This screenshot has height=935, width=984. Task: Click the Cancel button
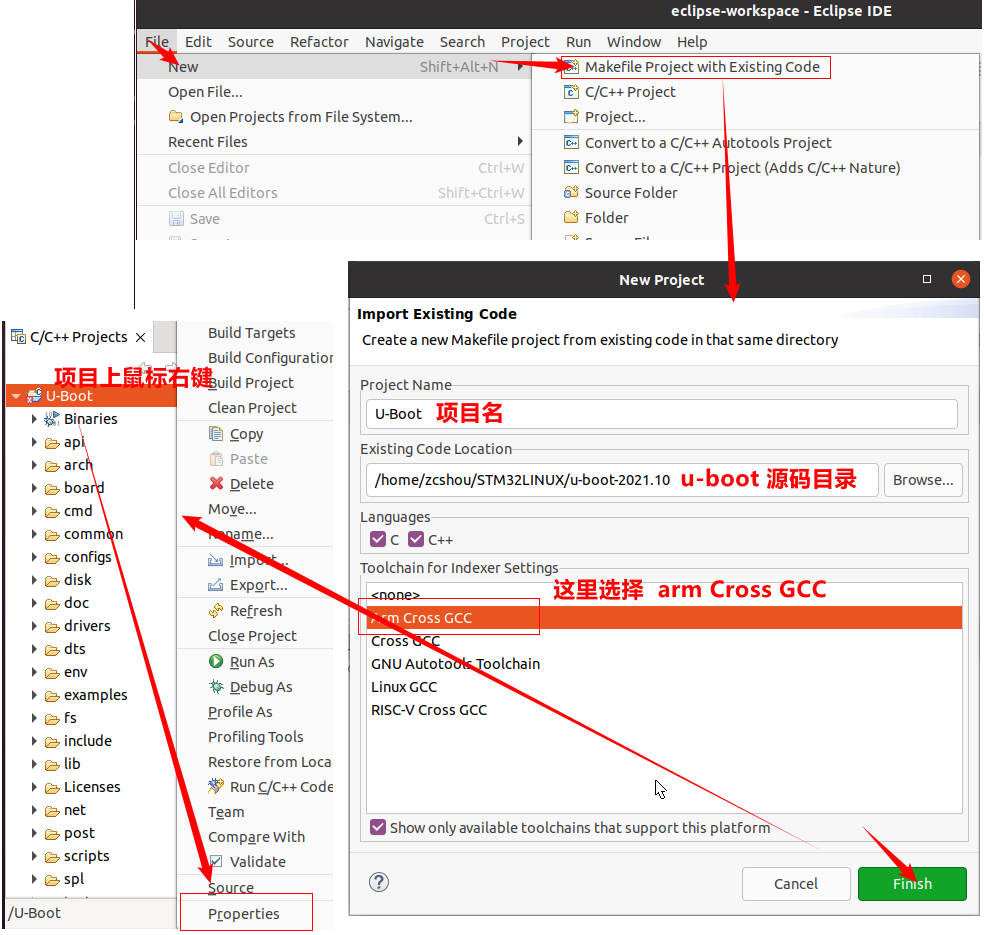click(x=796, y=884)
